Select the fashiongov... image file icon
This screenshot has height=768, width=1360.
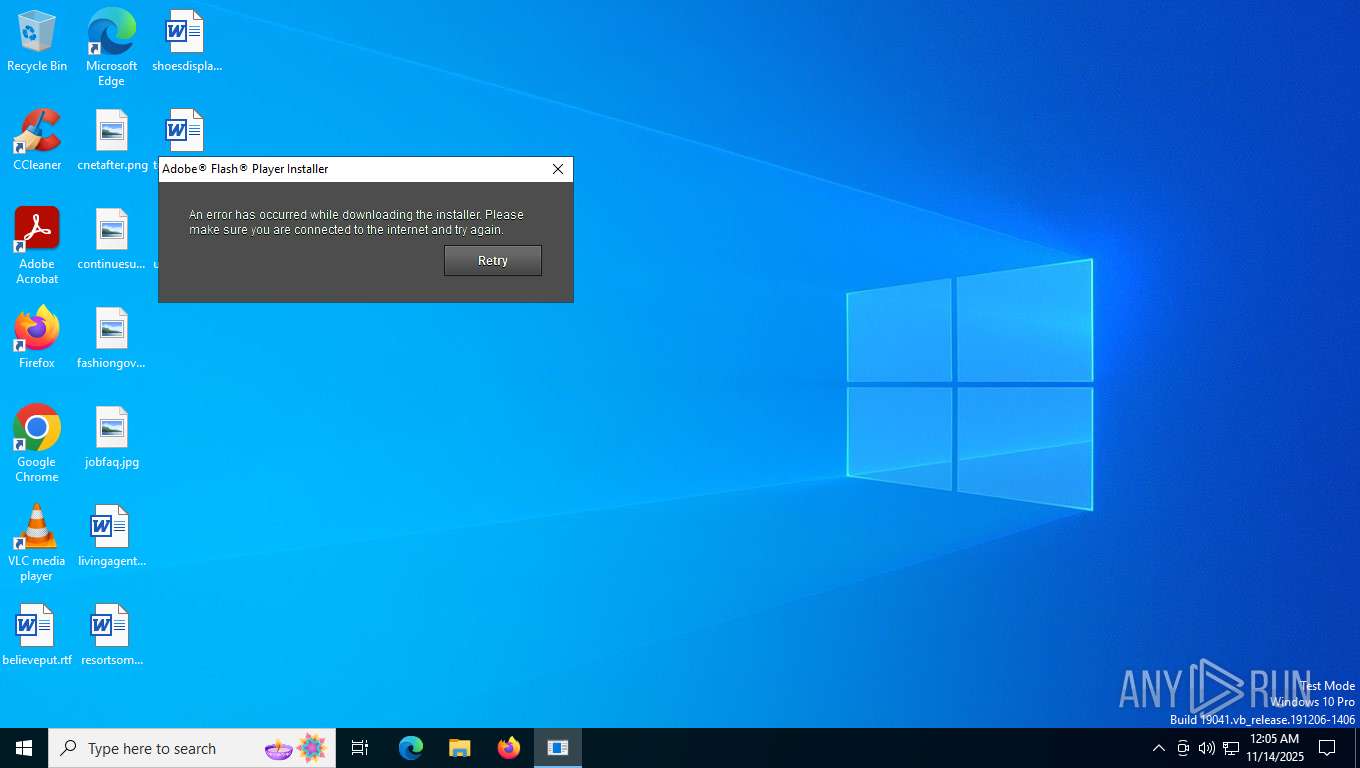tap(112, 338)
